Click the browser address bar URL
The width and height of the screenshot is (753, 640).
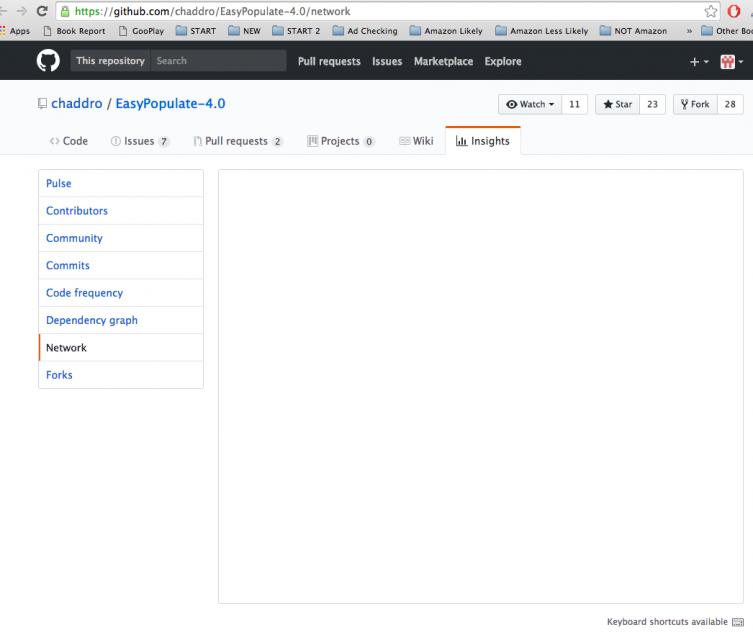click(x=213, y=11)
